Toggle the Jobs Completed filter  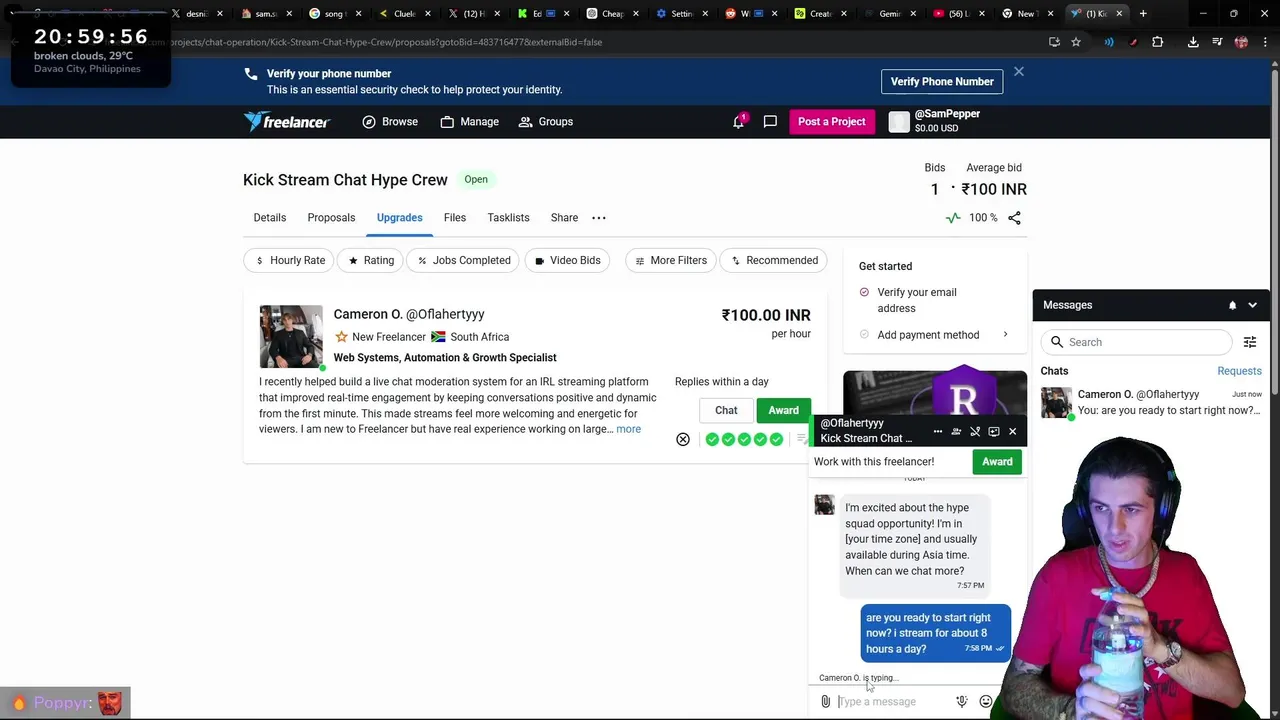463,261
